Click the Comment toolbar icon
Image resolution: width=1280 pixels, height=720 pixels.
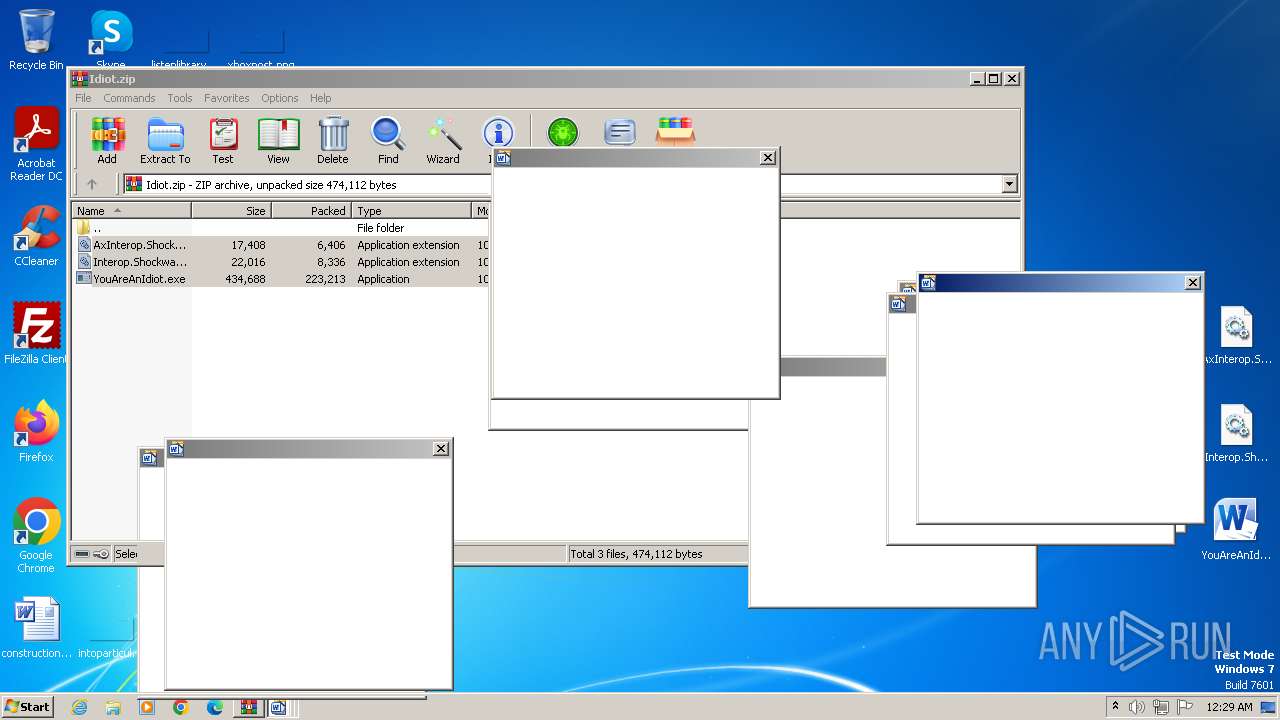[x=620, y=132]
